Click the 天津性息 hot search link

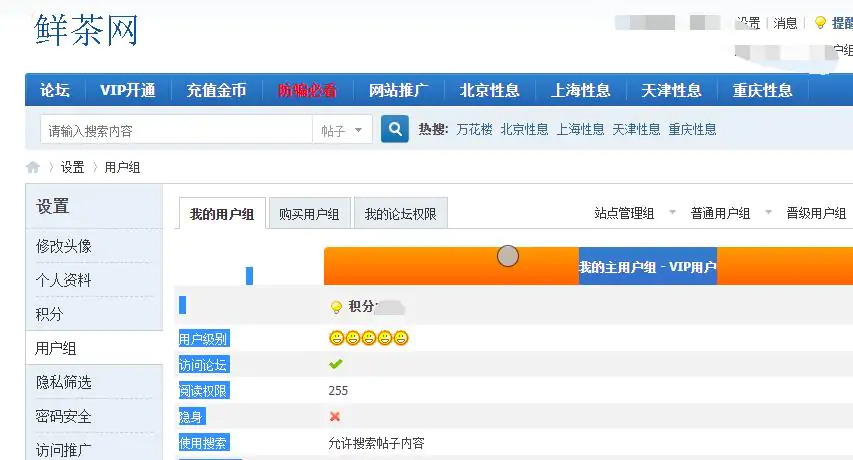(636, 129)
